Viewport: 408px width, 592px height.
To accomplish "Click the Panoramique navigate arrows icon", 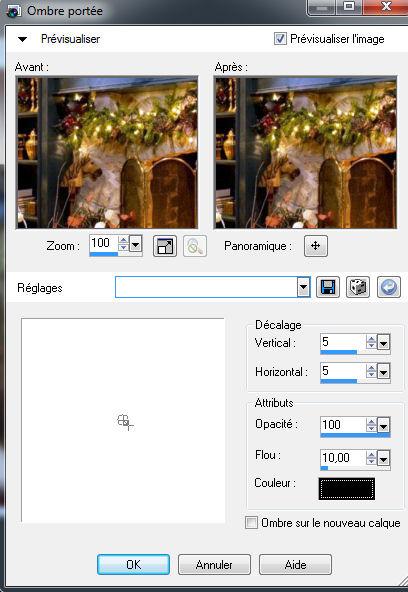I will pyautogui.click(x=316, y=246).
